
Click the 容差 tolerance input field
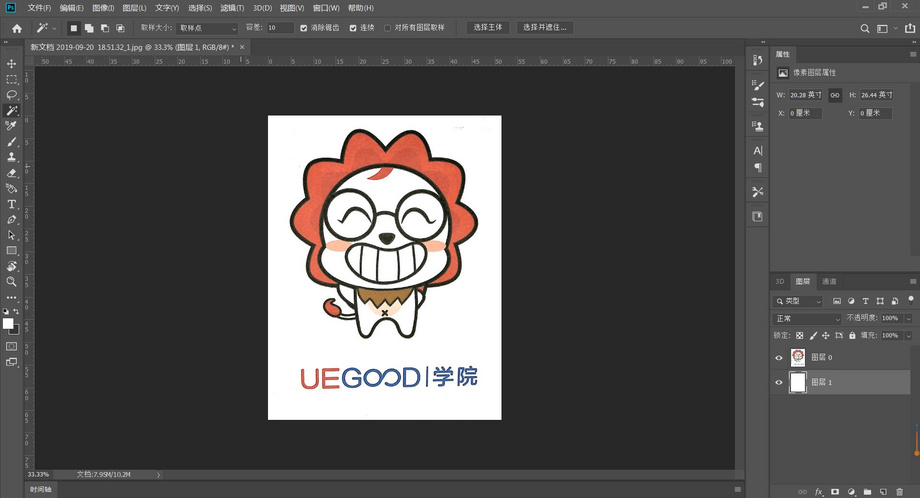[280, 28]
